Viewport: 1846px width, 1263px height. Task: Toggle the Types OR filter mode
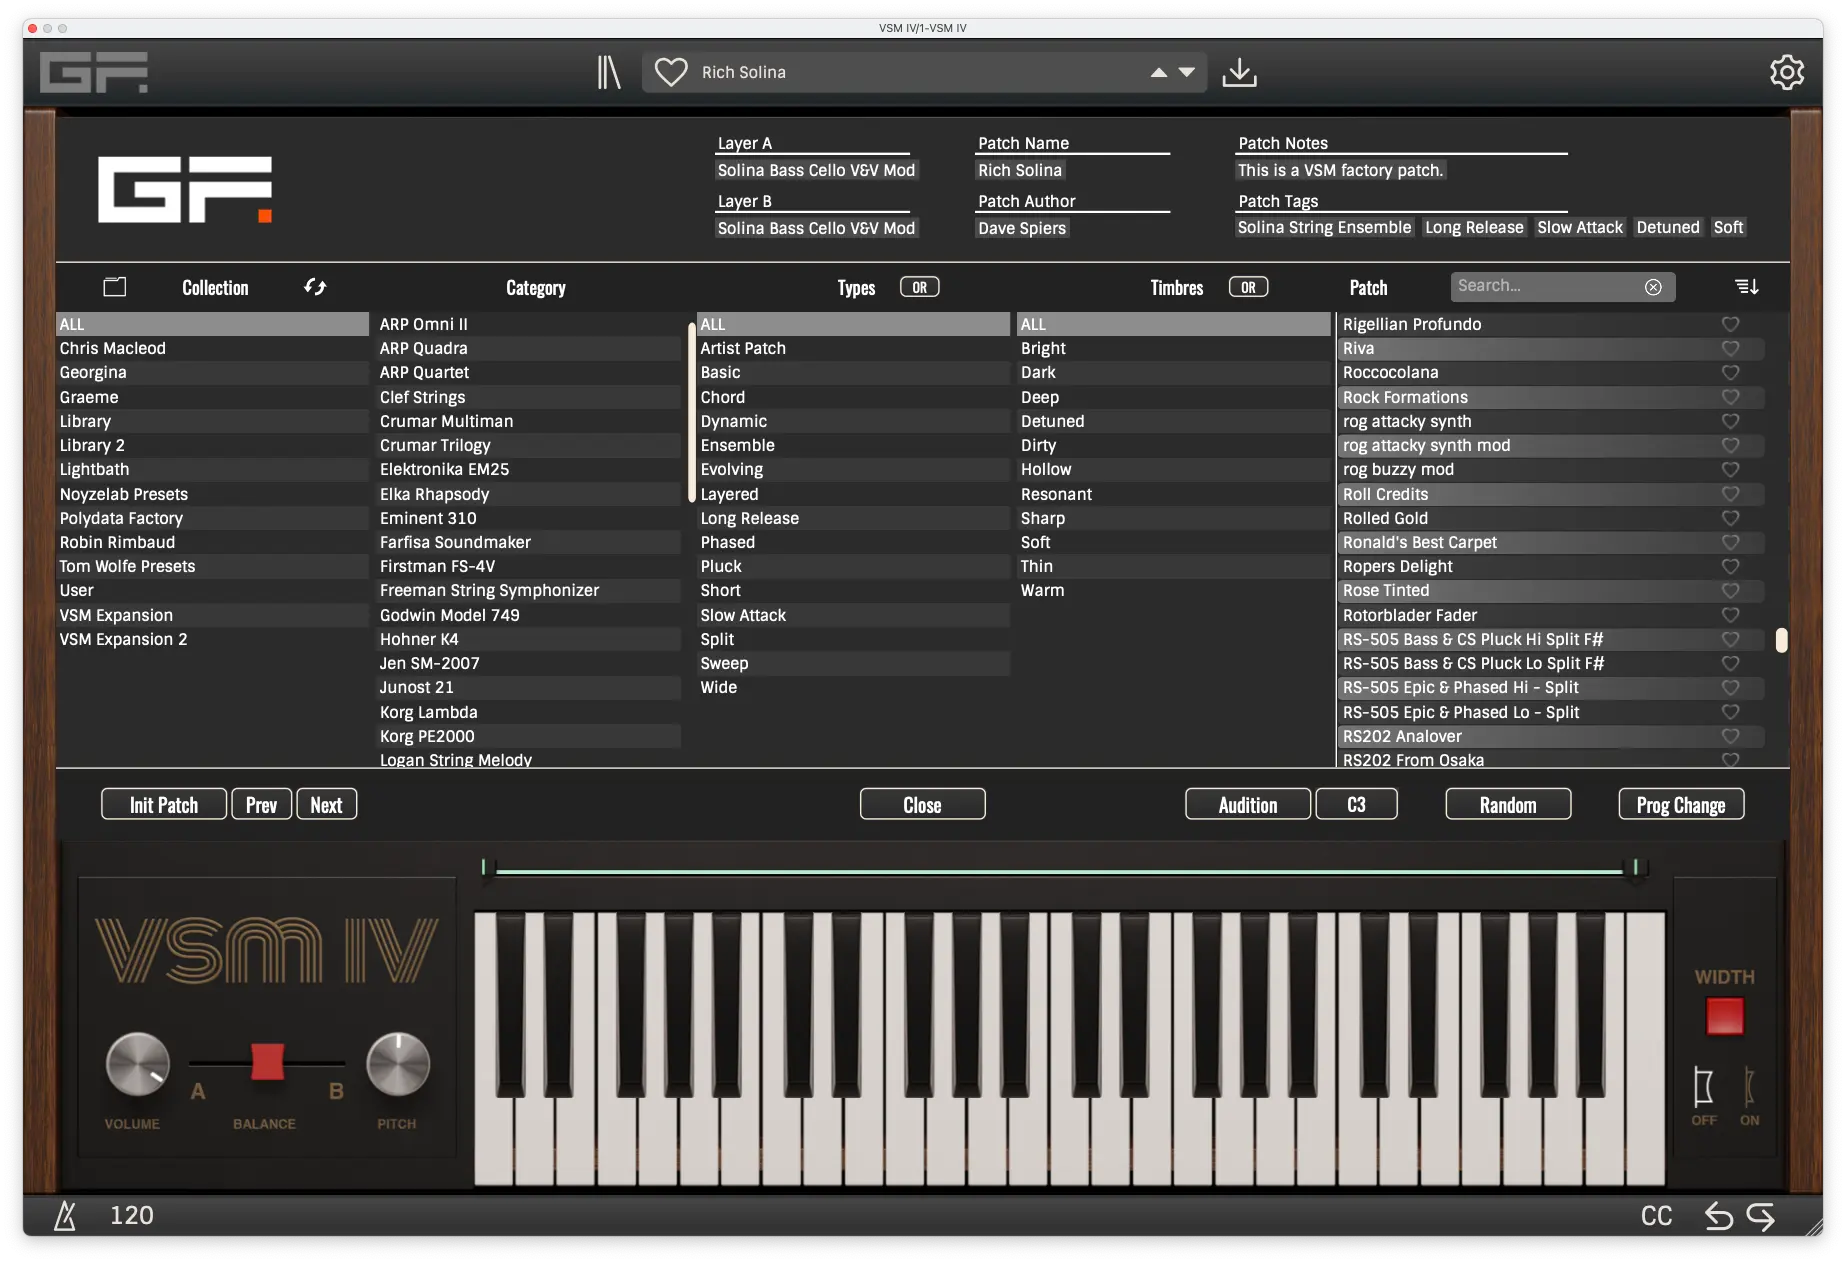pos(919,287)
